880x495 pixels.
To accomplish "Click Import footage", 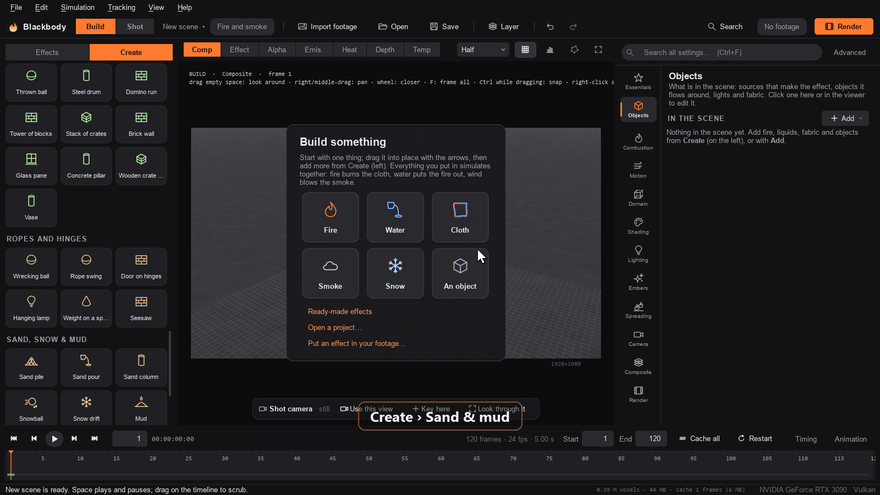I will tap(327, 26).
